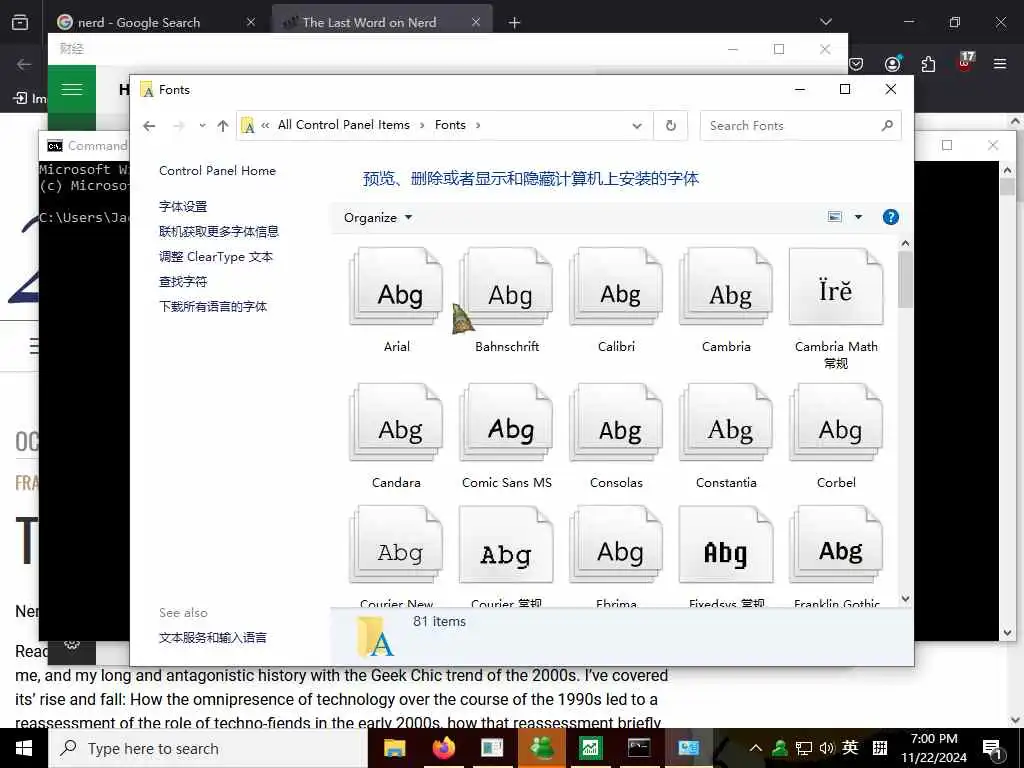This screenshot has height=768, width=1024.
Task: Open recent locations dropdown arrow
Action: pos(202,125)
